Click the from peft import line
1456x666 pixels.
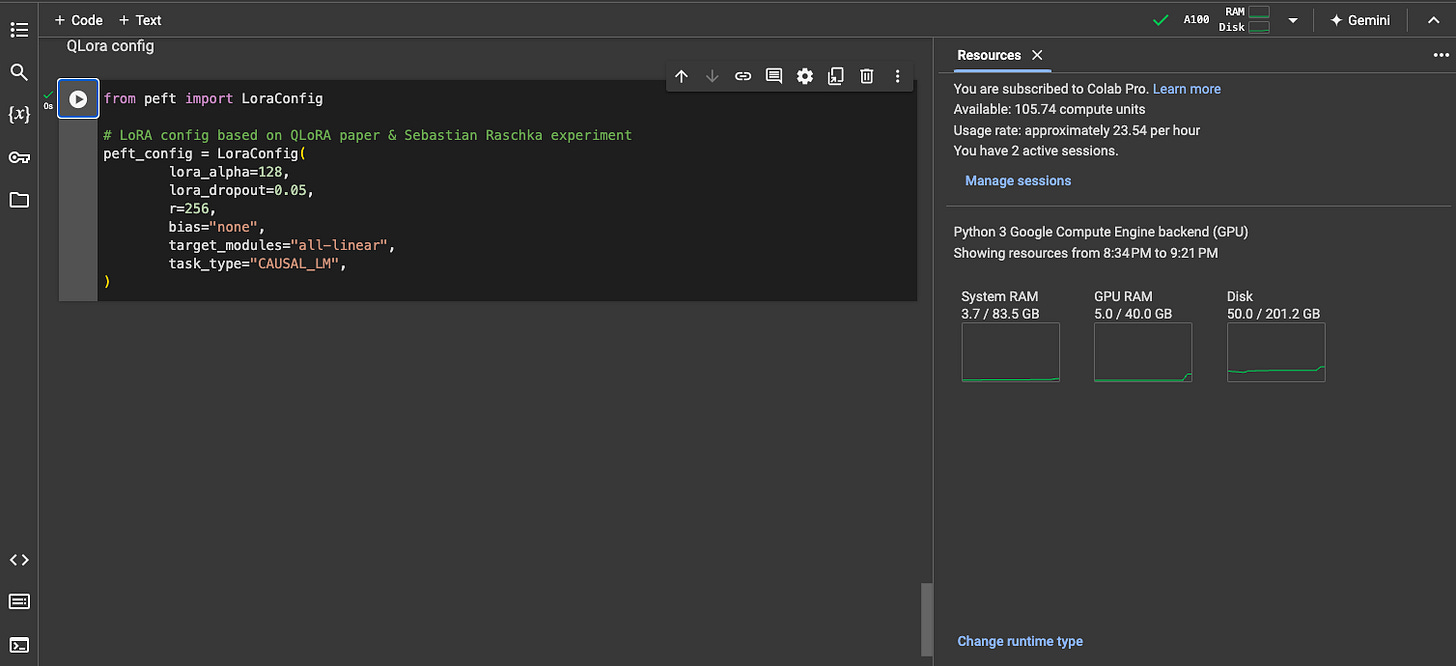pyautogui.click(x=213, y=98)
